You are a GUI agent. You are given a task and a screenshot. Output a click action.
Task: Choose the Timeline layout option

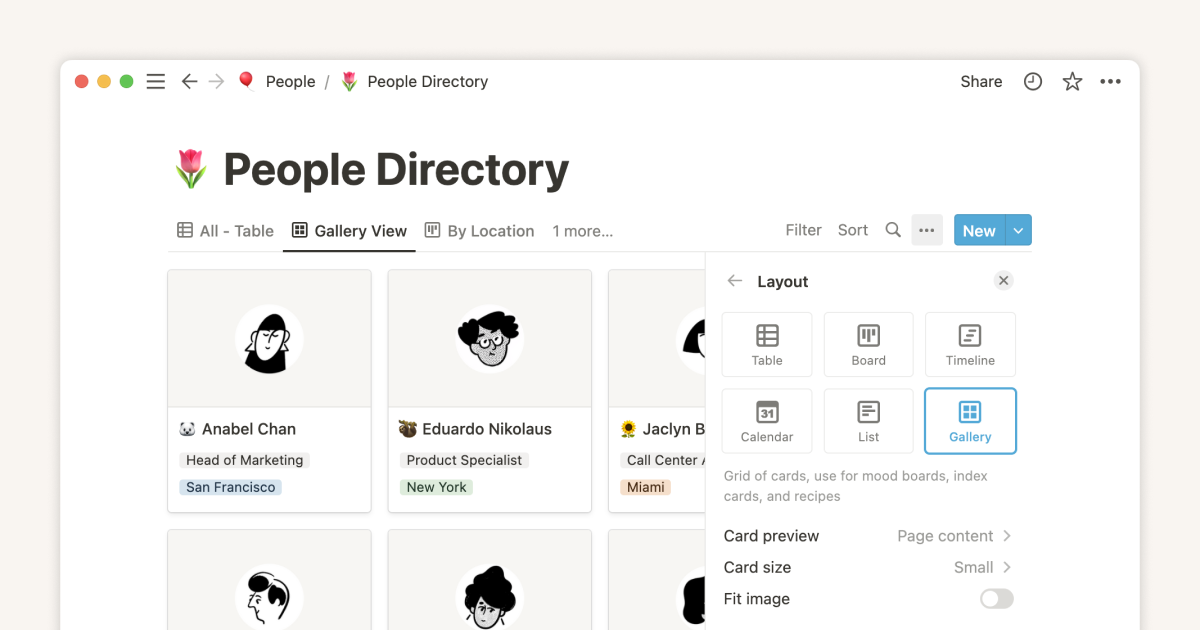970,344
